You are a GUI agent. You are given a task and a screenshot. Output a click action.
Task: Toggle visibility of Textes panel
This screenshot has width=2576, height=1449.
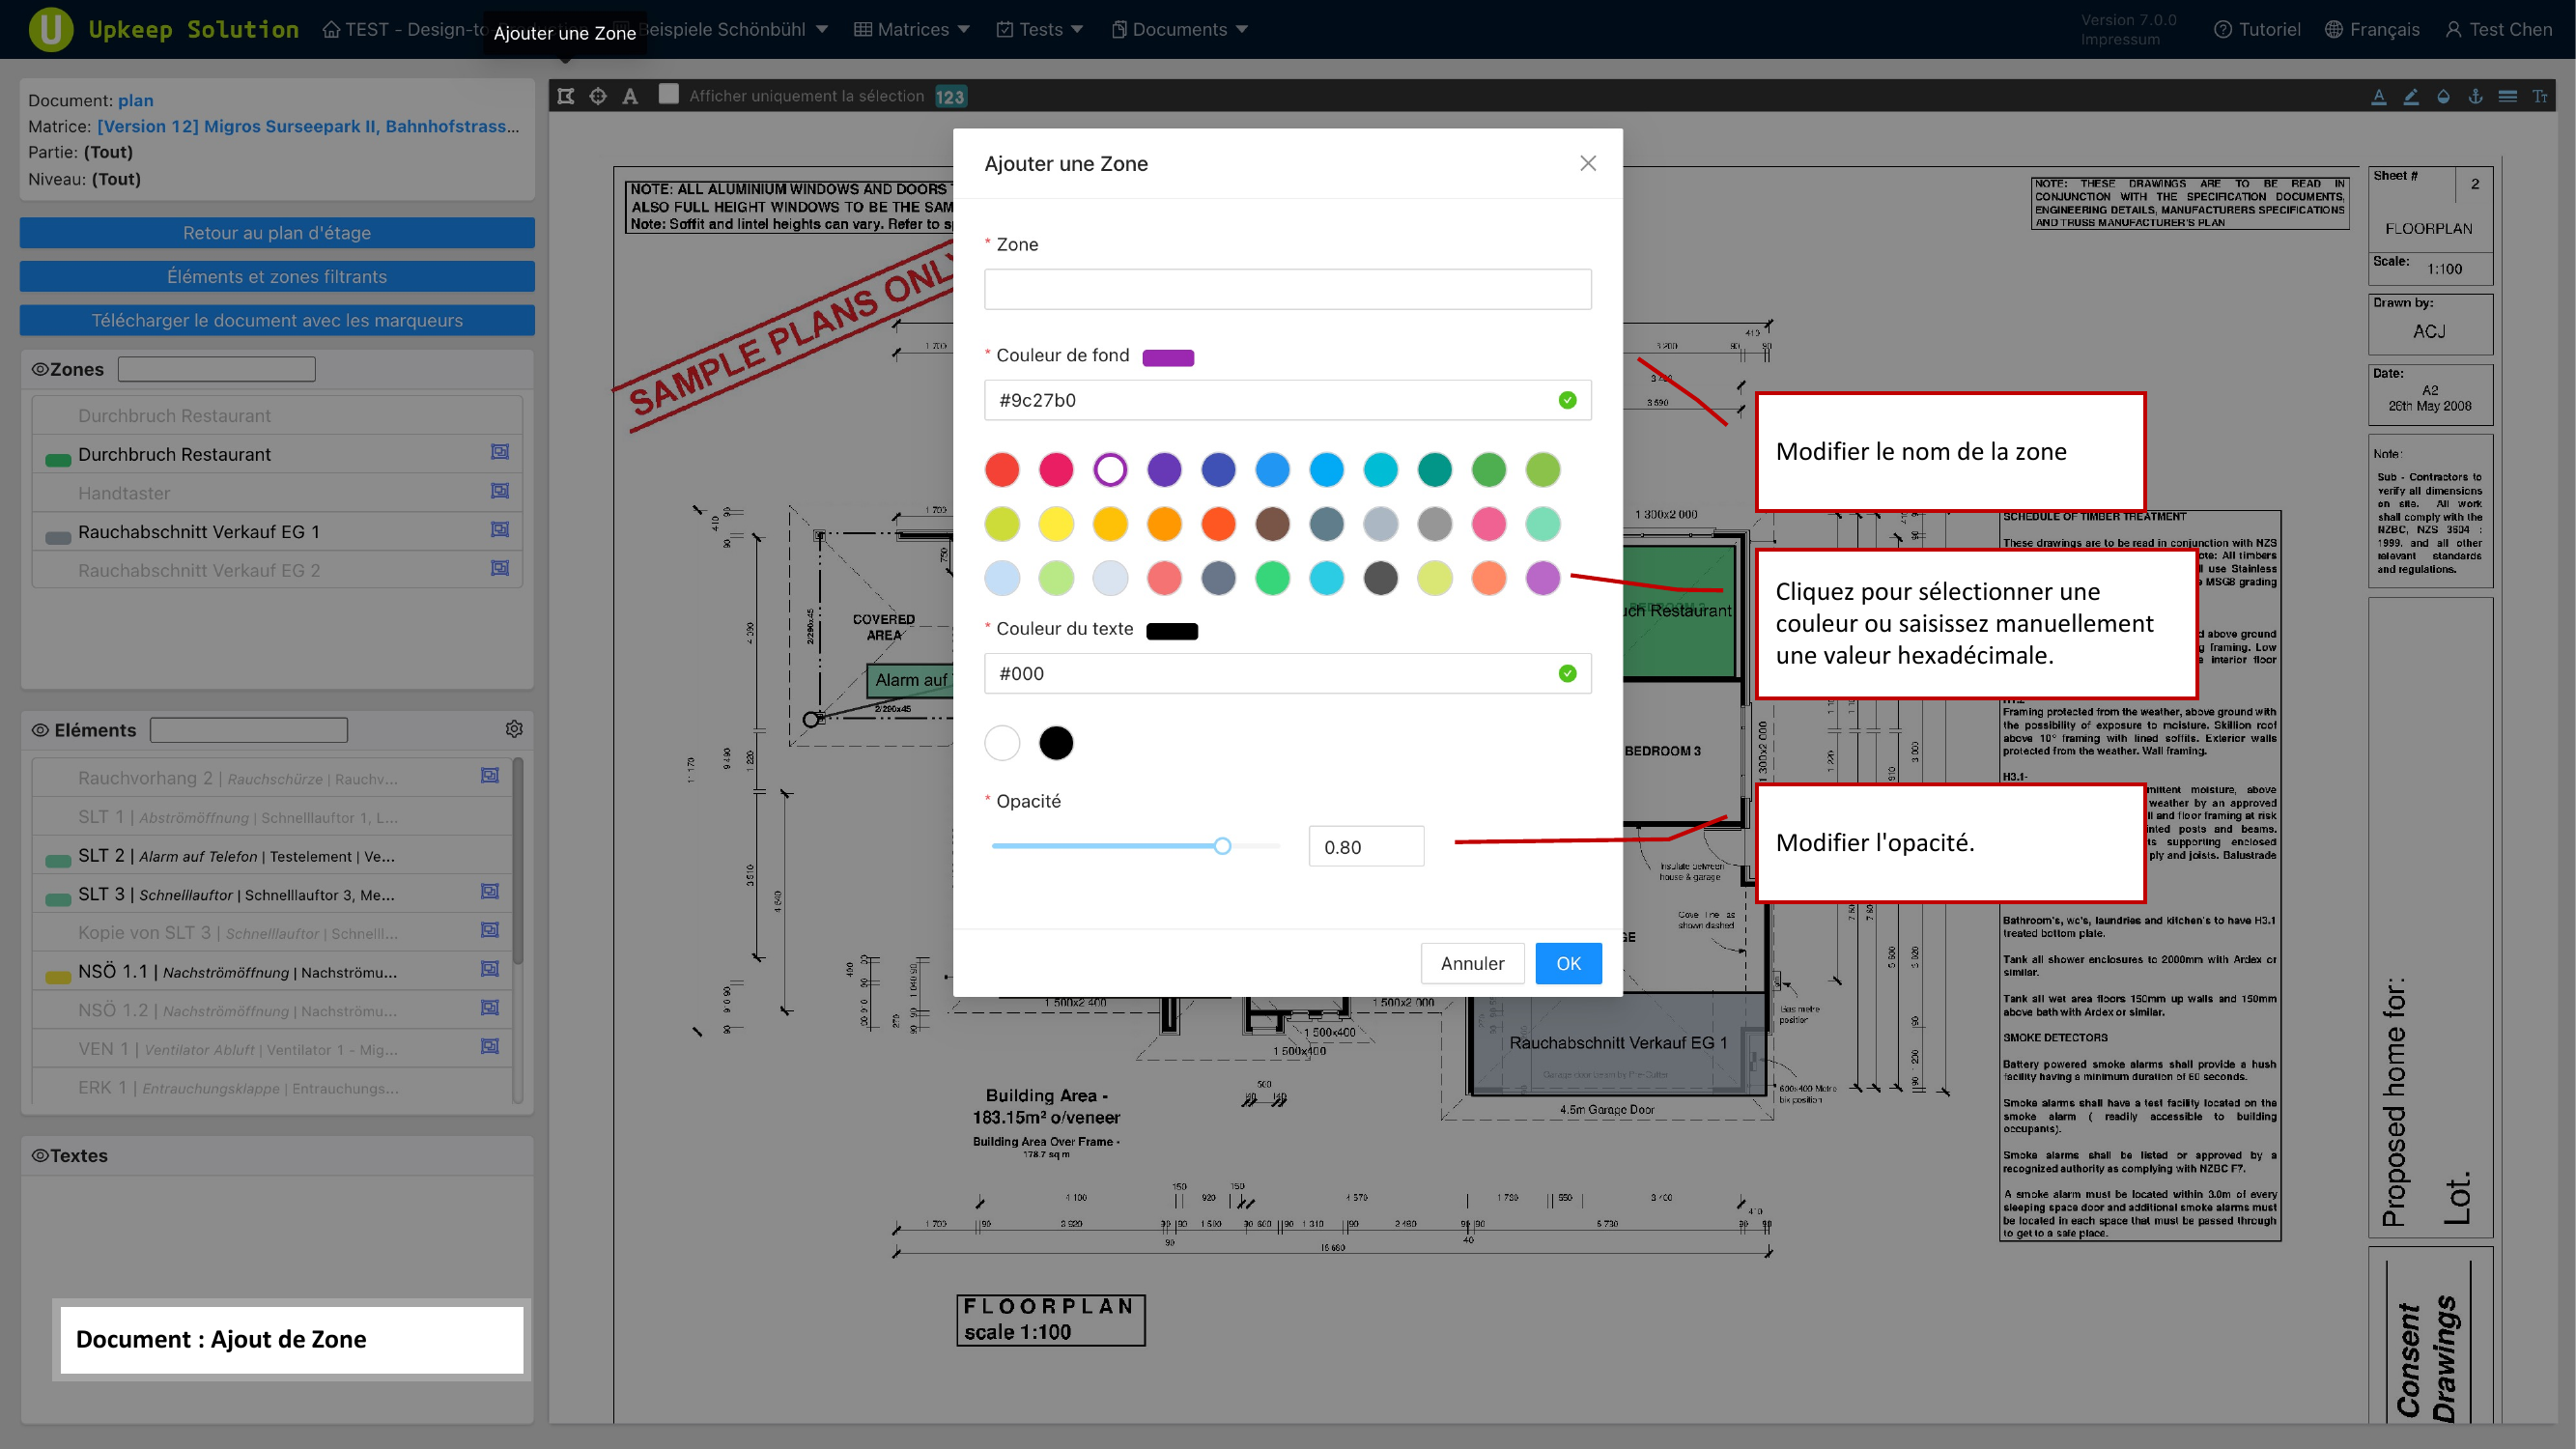(40, 1155)
